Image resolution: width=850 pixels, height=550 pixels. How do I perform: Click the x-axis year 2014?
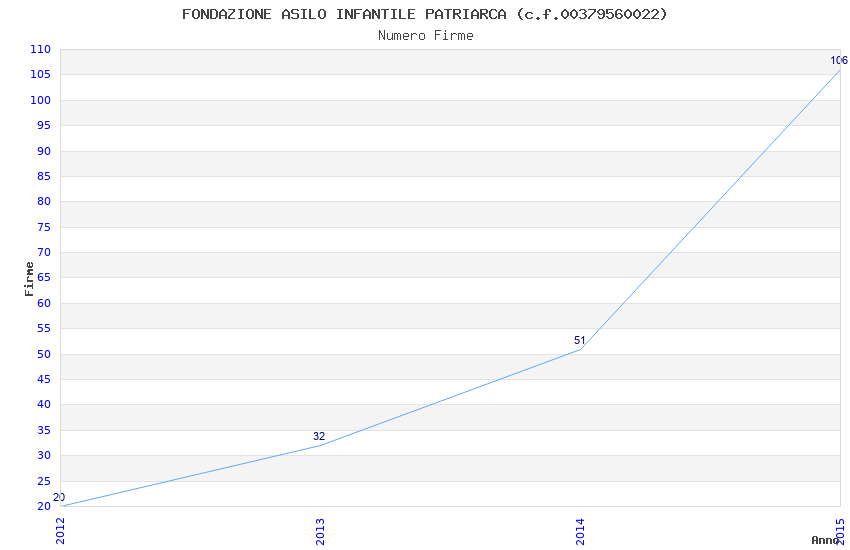tap(580, 531)
